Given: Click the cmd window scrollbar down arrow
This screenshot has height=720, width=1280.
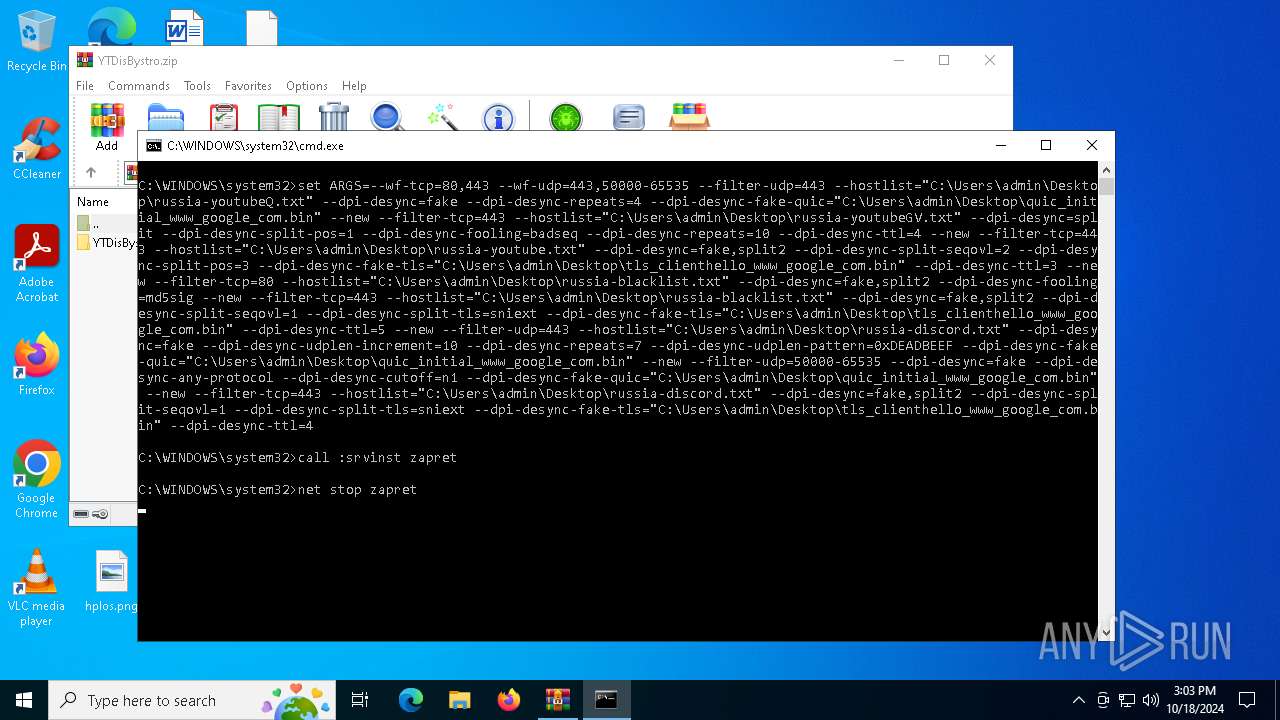Looking at the screenshot, I should (1106, 633).
